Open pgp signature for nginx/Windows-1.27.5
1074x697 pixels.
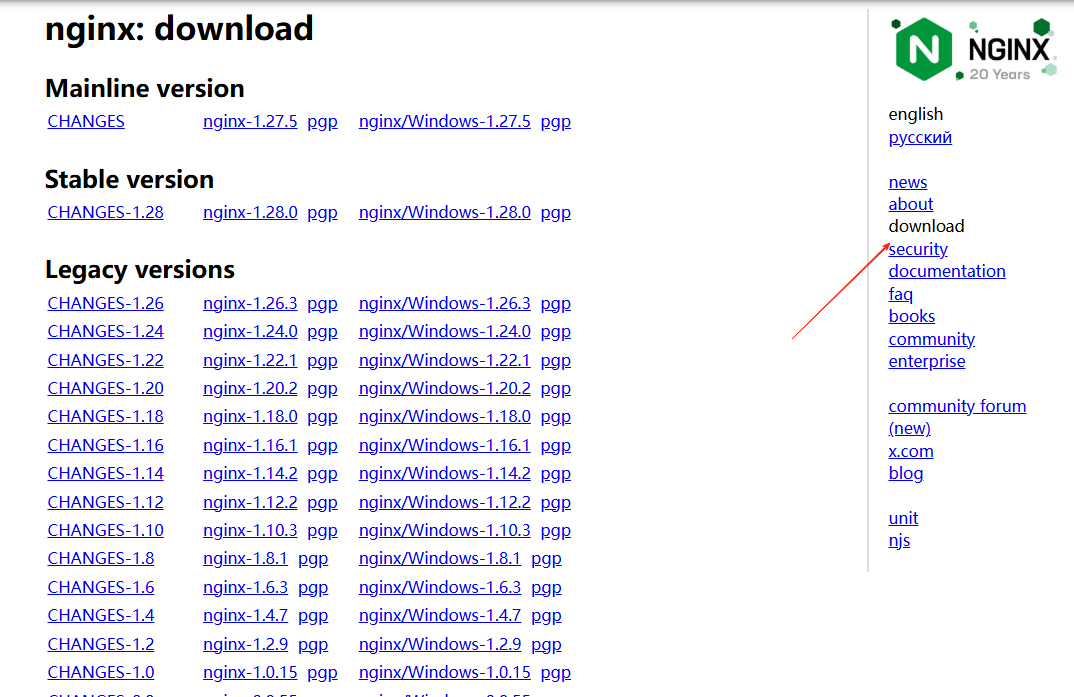coord(555,123)
